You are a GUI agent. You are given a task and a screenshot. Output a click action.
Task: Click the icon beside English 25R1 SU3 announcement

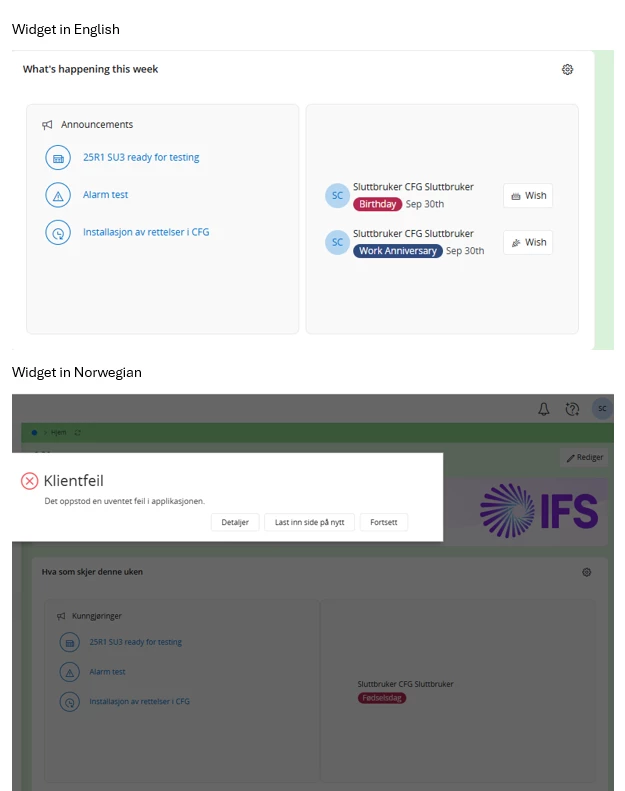click(x=58, y=158)
